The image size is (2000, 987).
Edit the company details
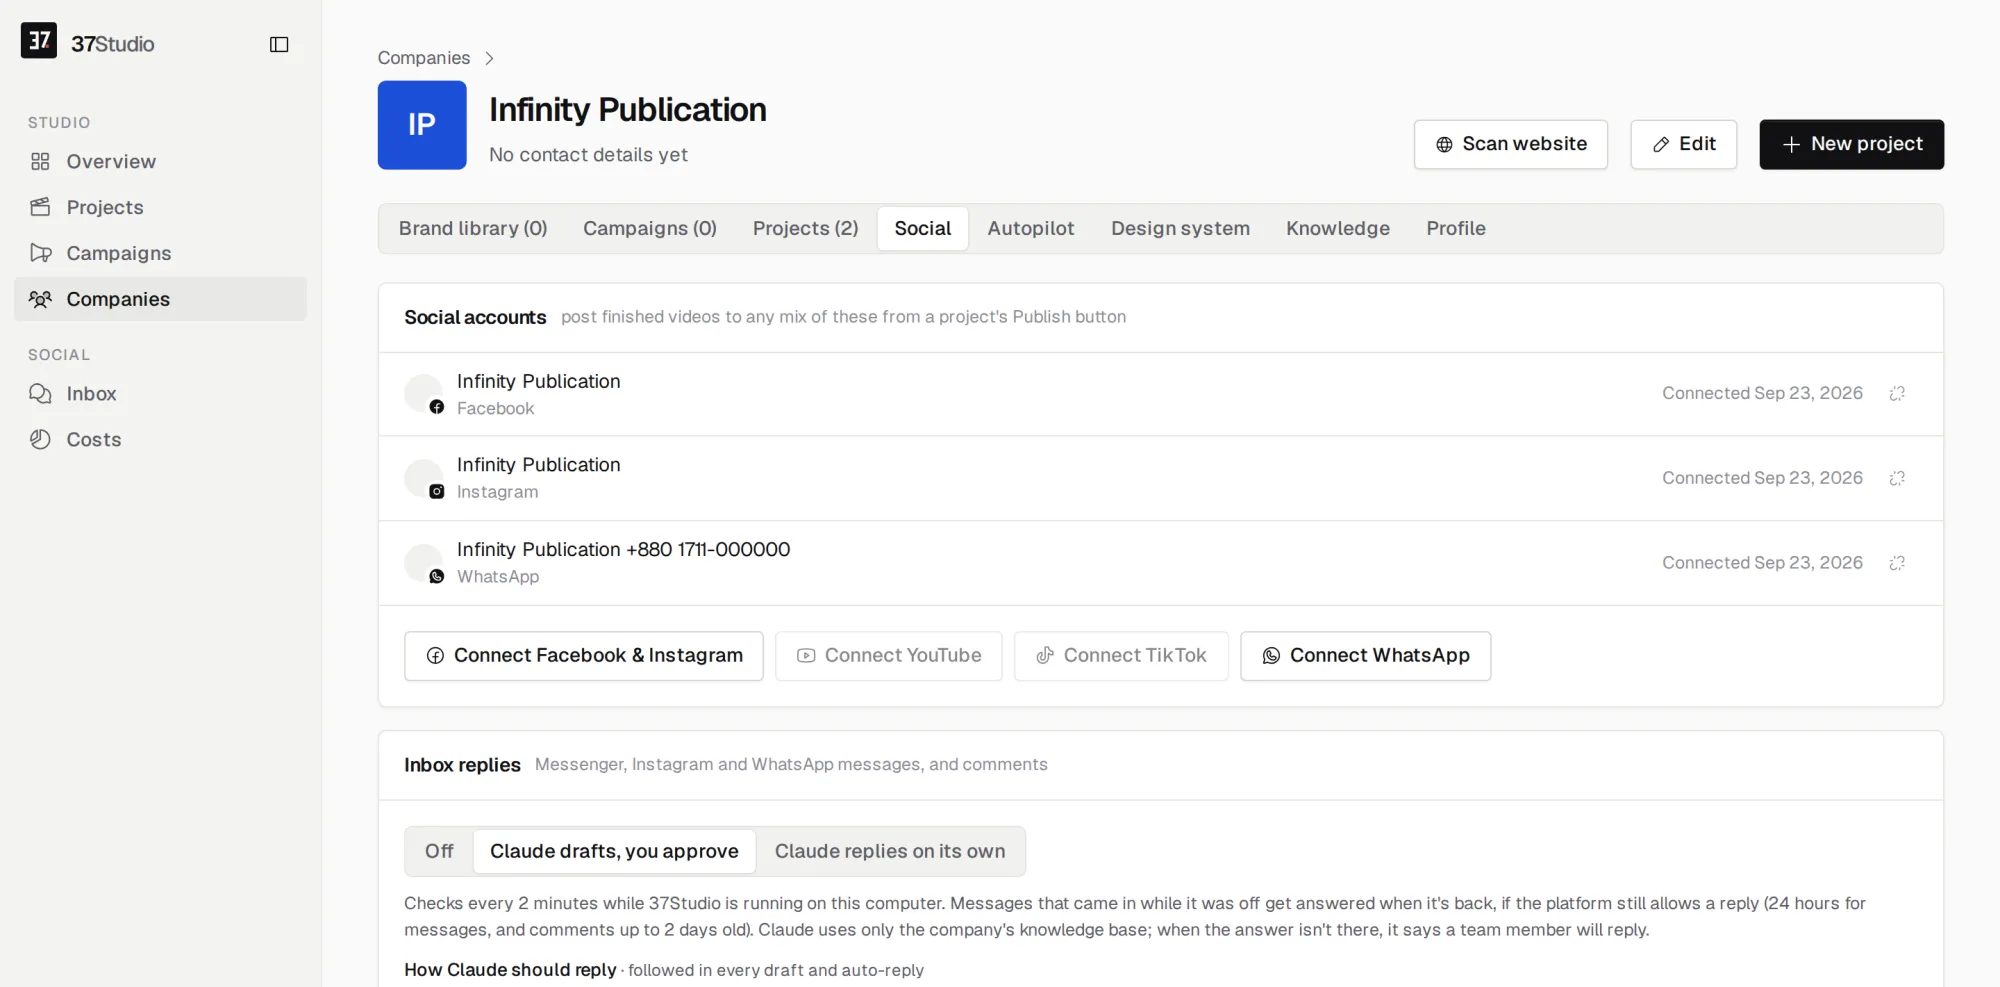coord(1683,145)
